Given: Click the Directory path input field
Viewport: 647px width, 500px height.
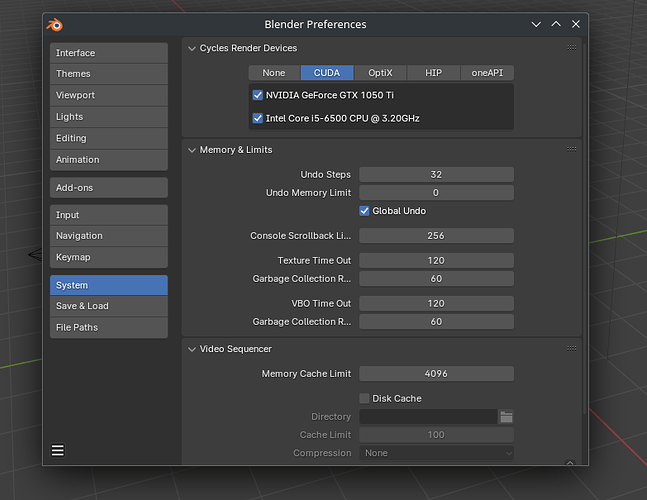Looking at the screenshot, I should click(x=428, y=417).
